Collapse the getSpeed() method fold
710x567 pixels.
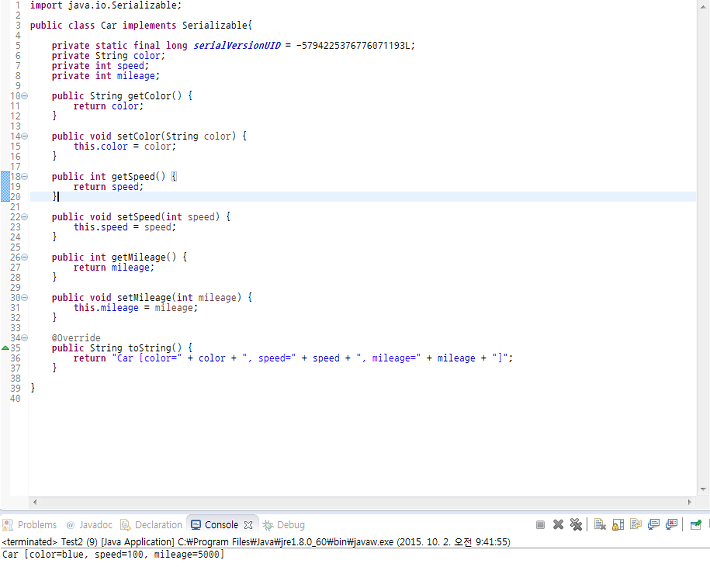24,176
